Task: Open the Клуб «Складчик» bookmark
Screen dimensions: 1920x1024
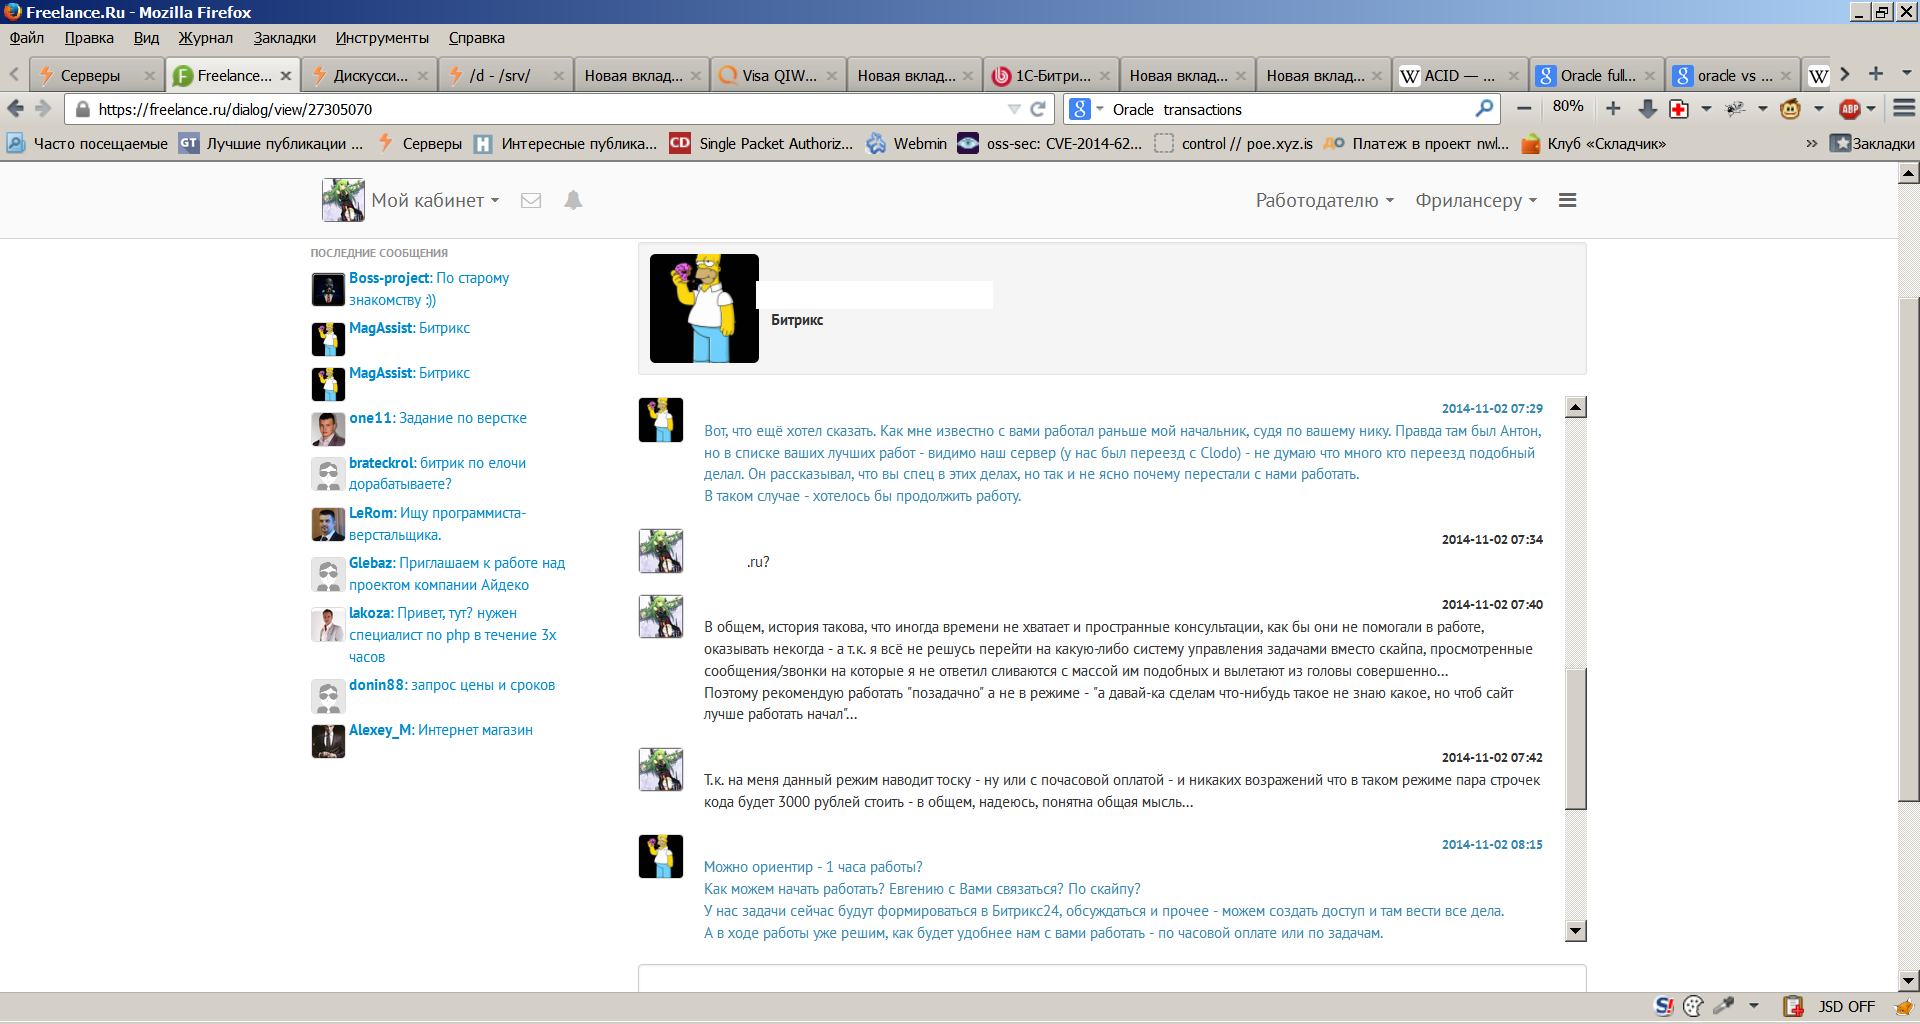Action: tap(1594, 143)
